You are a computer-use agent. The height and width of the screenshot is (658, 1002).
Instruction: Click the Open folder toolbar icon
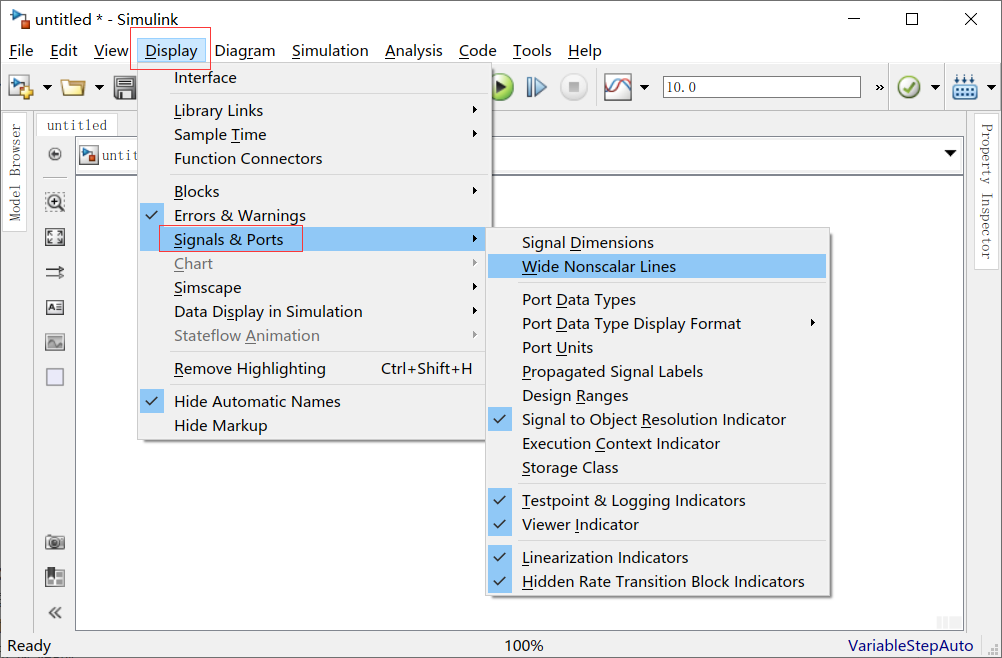coord(73,87)
